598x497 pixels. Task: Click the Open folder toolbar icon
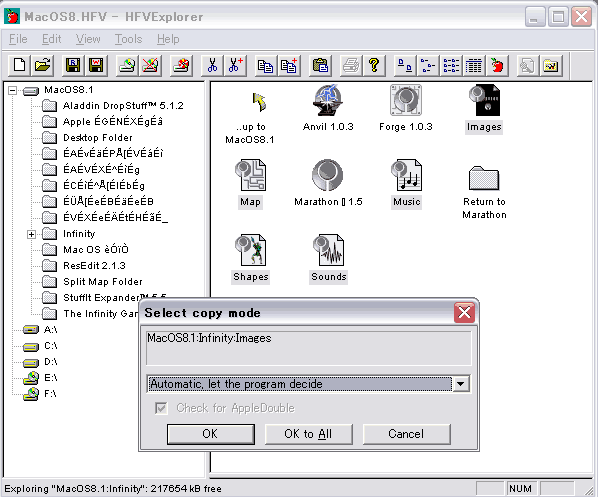coord(42,65)
